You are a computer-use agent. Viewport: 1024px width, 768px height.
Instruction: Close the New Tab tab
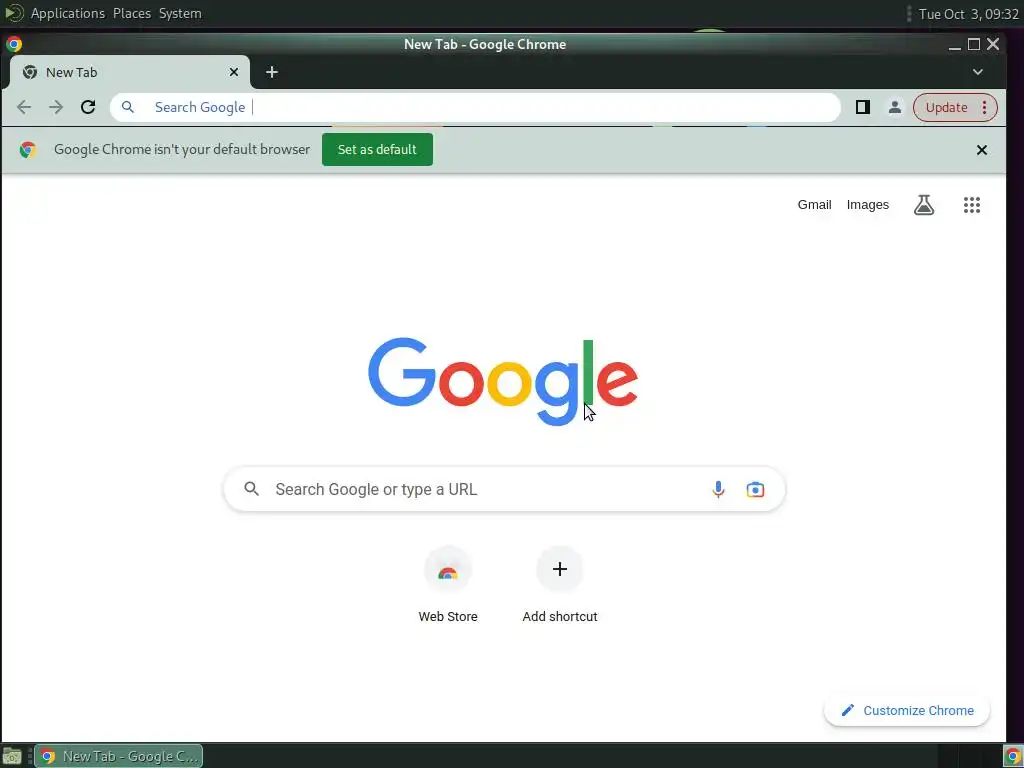[234, 72]
